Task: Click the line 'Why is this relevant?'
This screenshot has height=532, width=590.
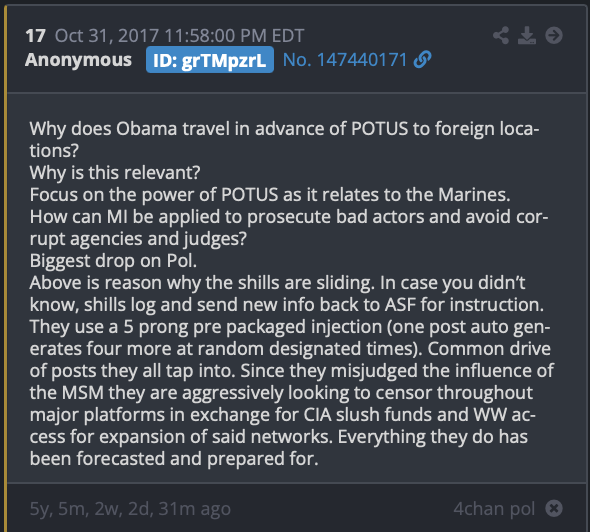Action: coord(115,173)
